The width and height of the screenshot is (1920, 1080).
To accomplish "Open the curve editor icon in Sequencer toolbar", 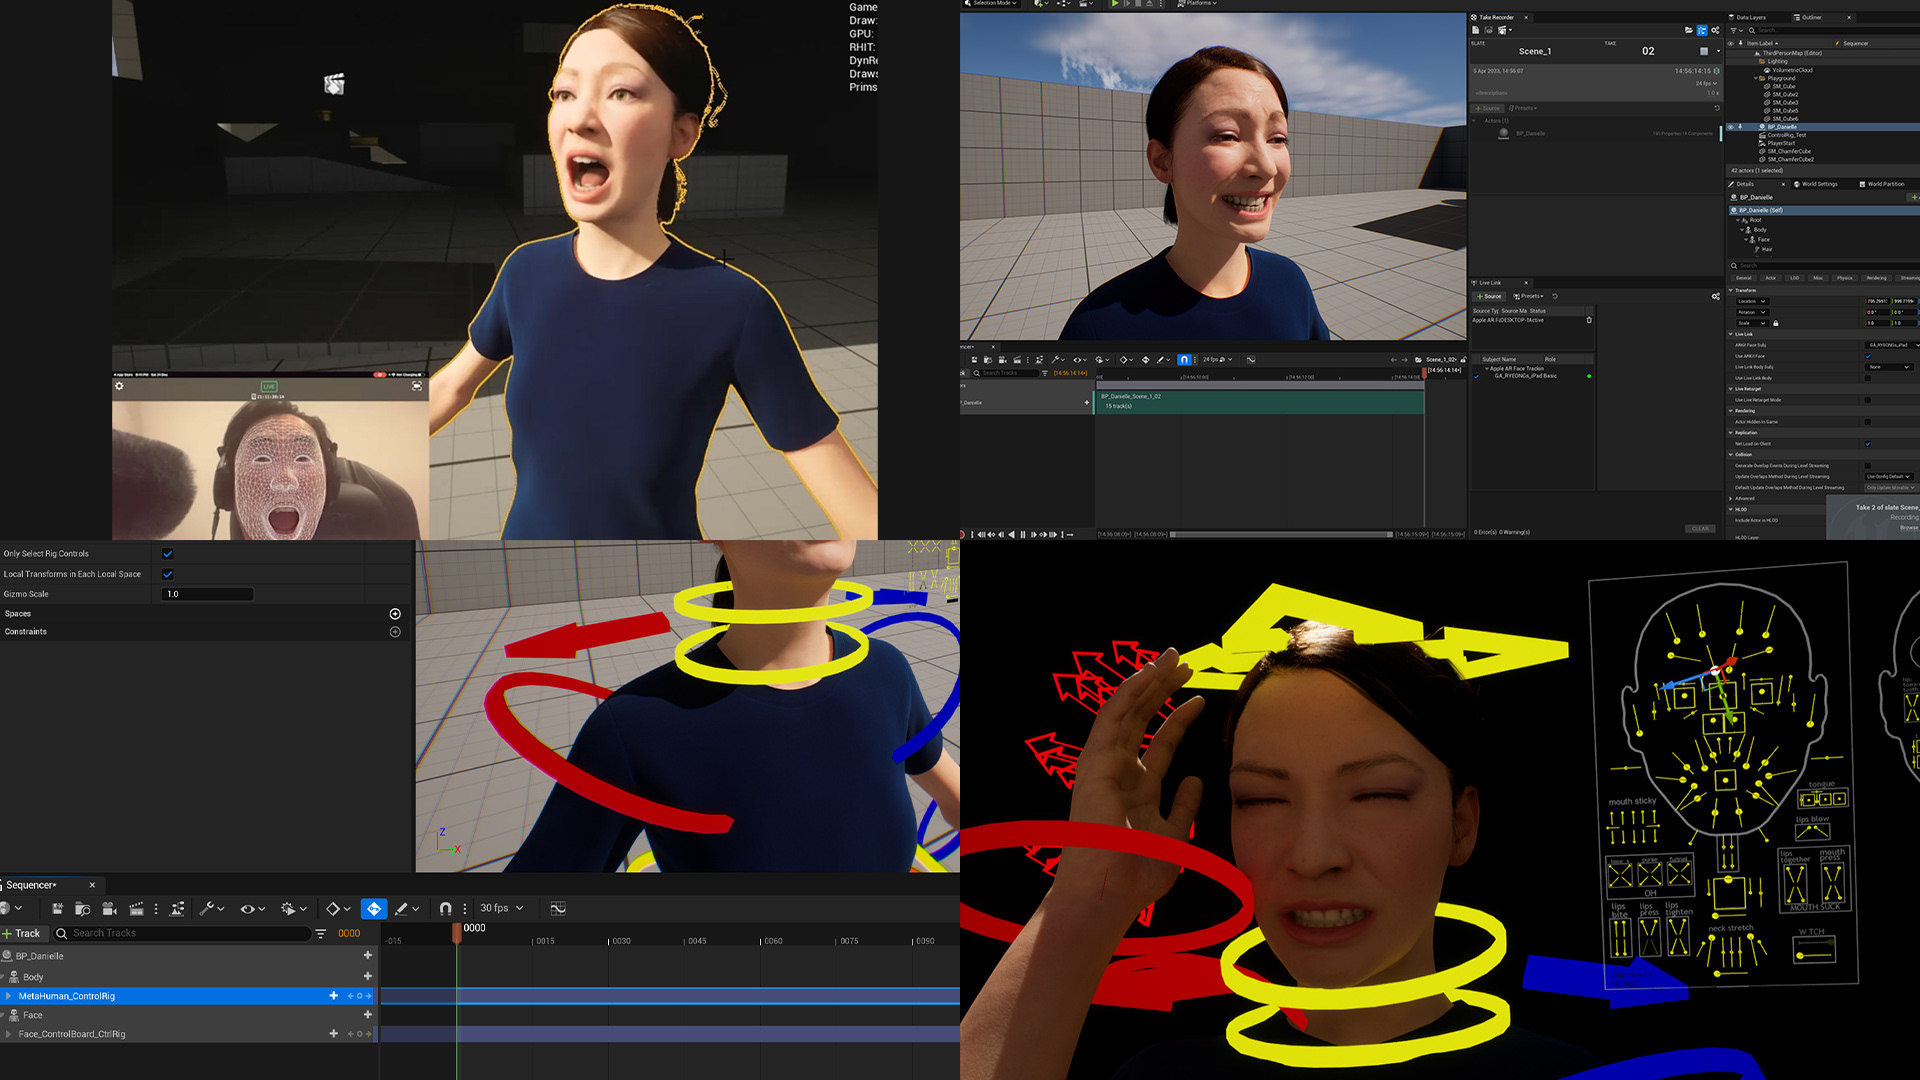I will [558, 908].
